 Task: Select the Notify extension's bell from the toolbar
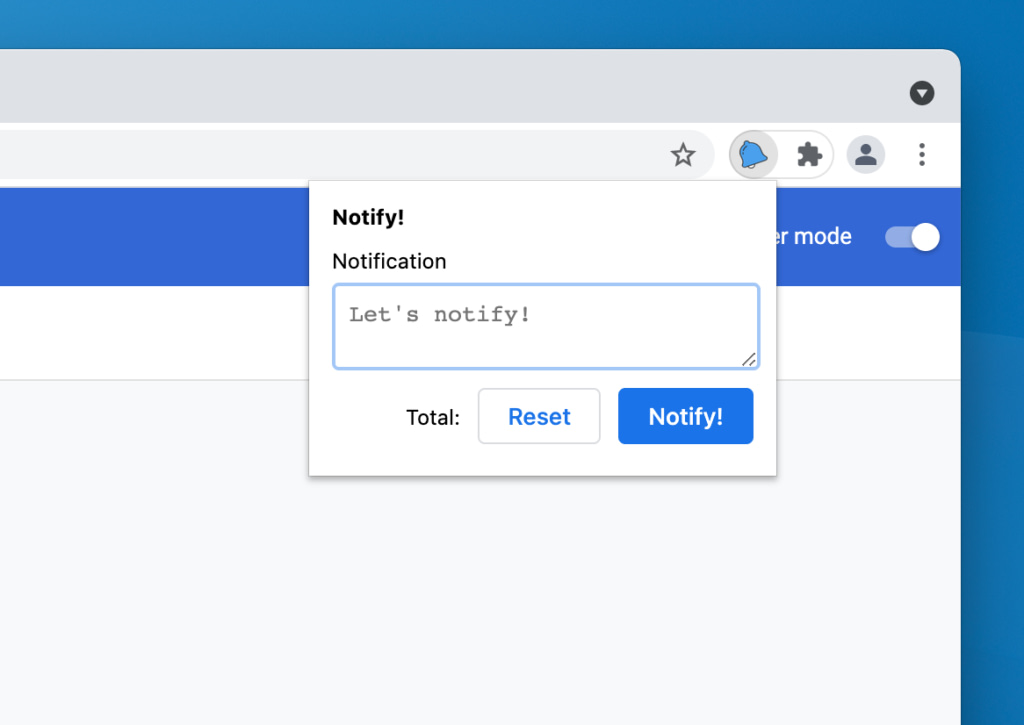coord(752,154)
